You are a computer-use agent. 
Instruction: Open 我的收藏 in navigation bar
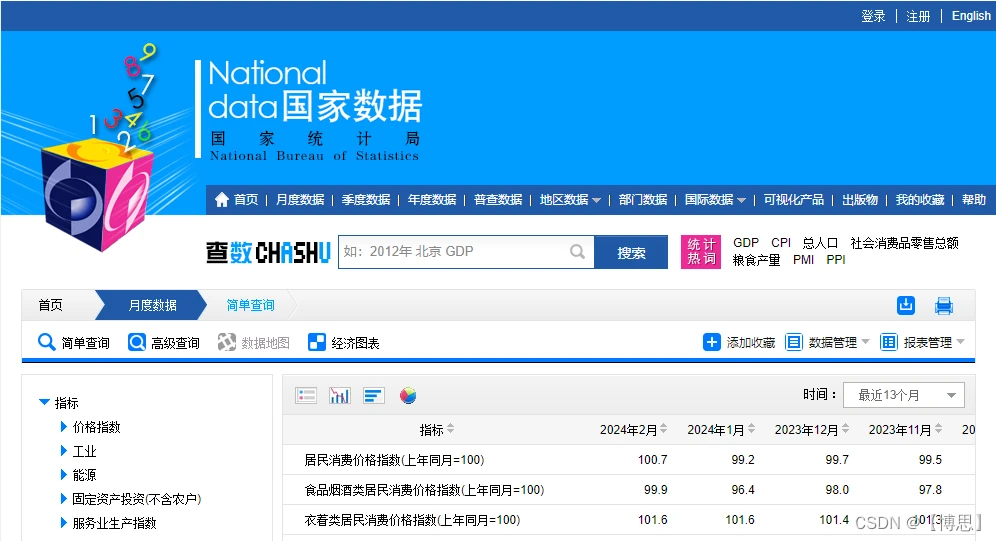pos(920,199)
